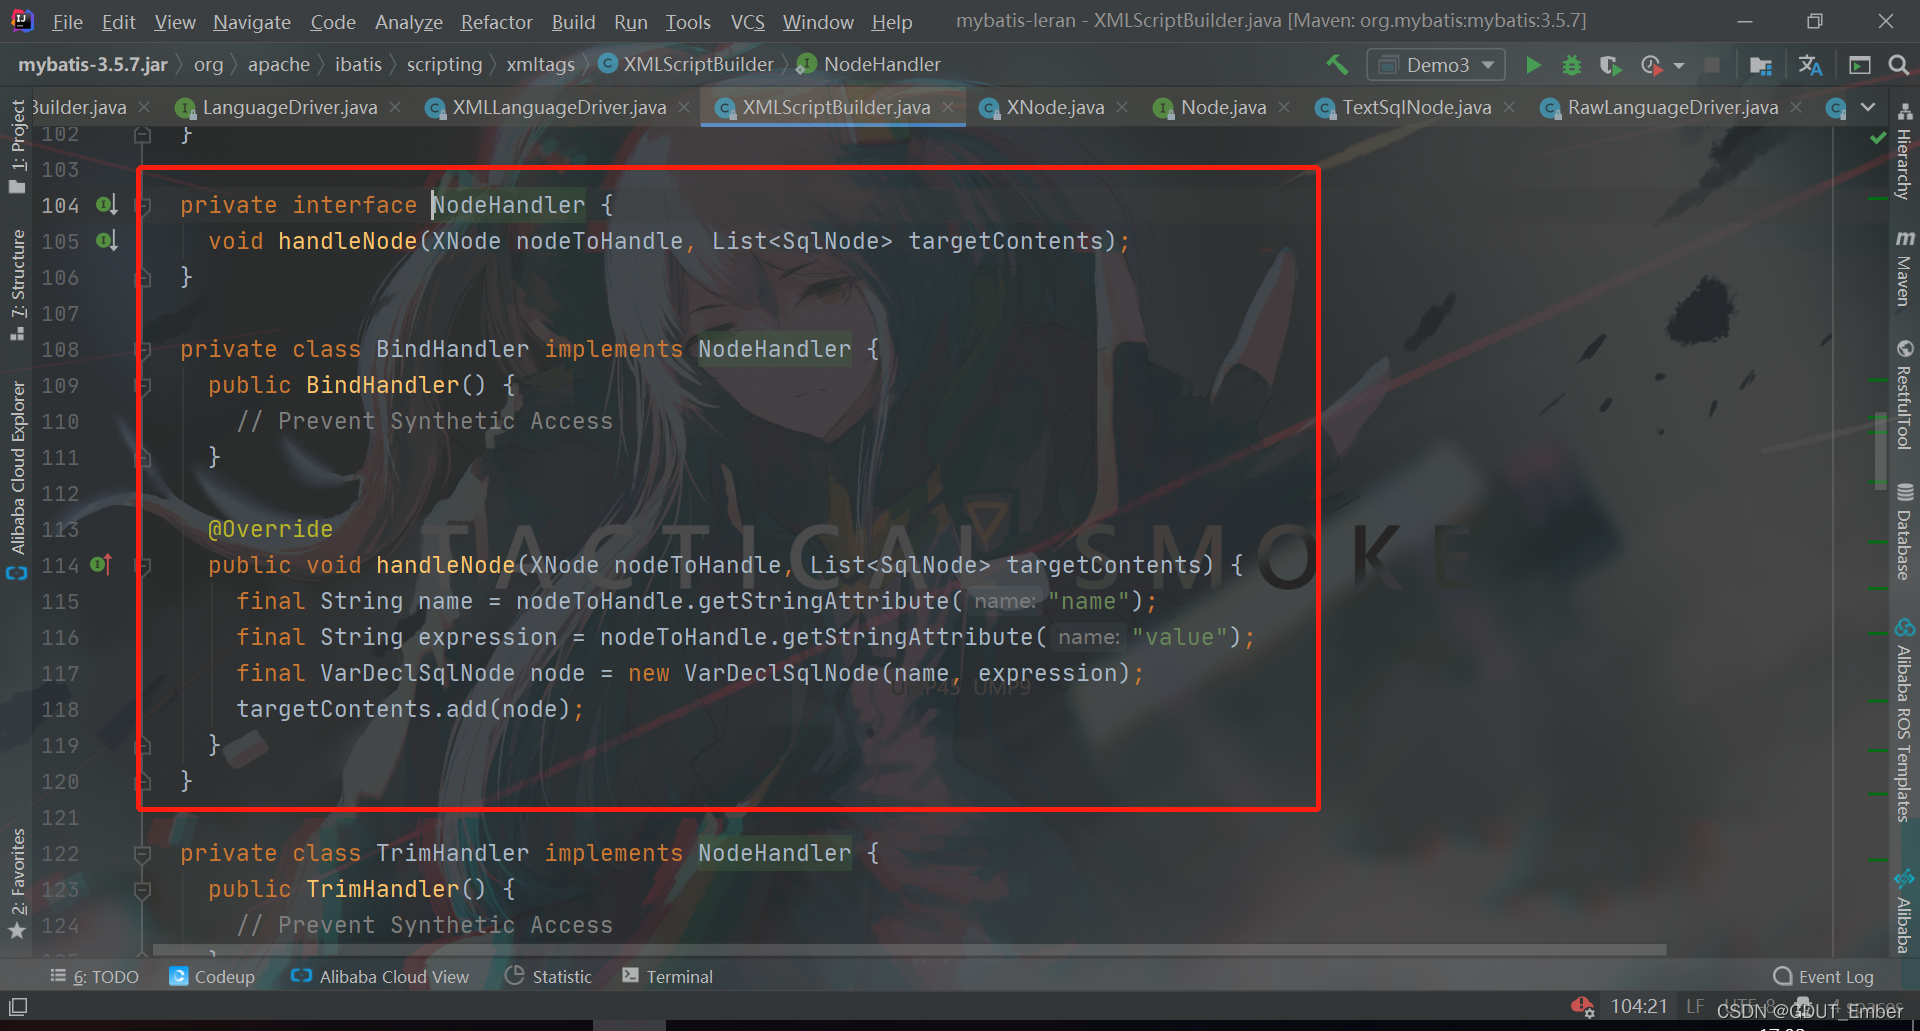Run Demo3 with the green play icon
This screenshot has width=1920, height=1031.
[x=1532, y=65]
